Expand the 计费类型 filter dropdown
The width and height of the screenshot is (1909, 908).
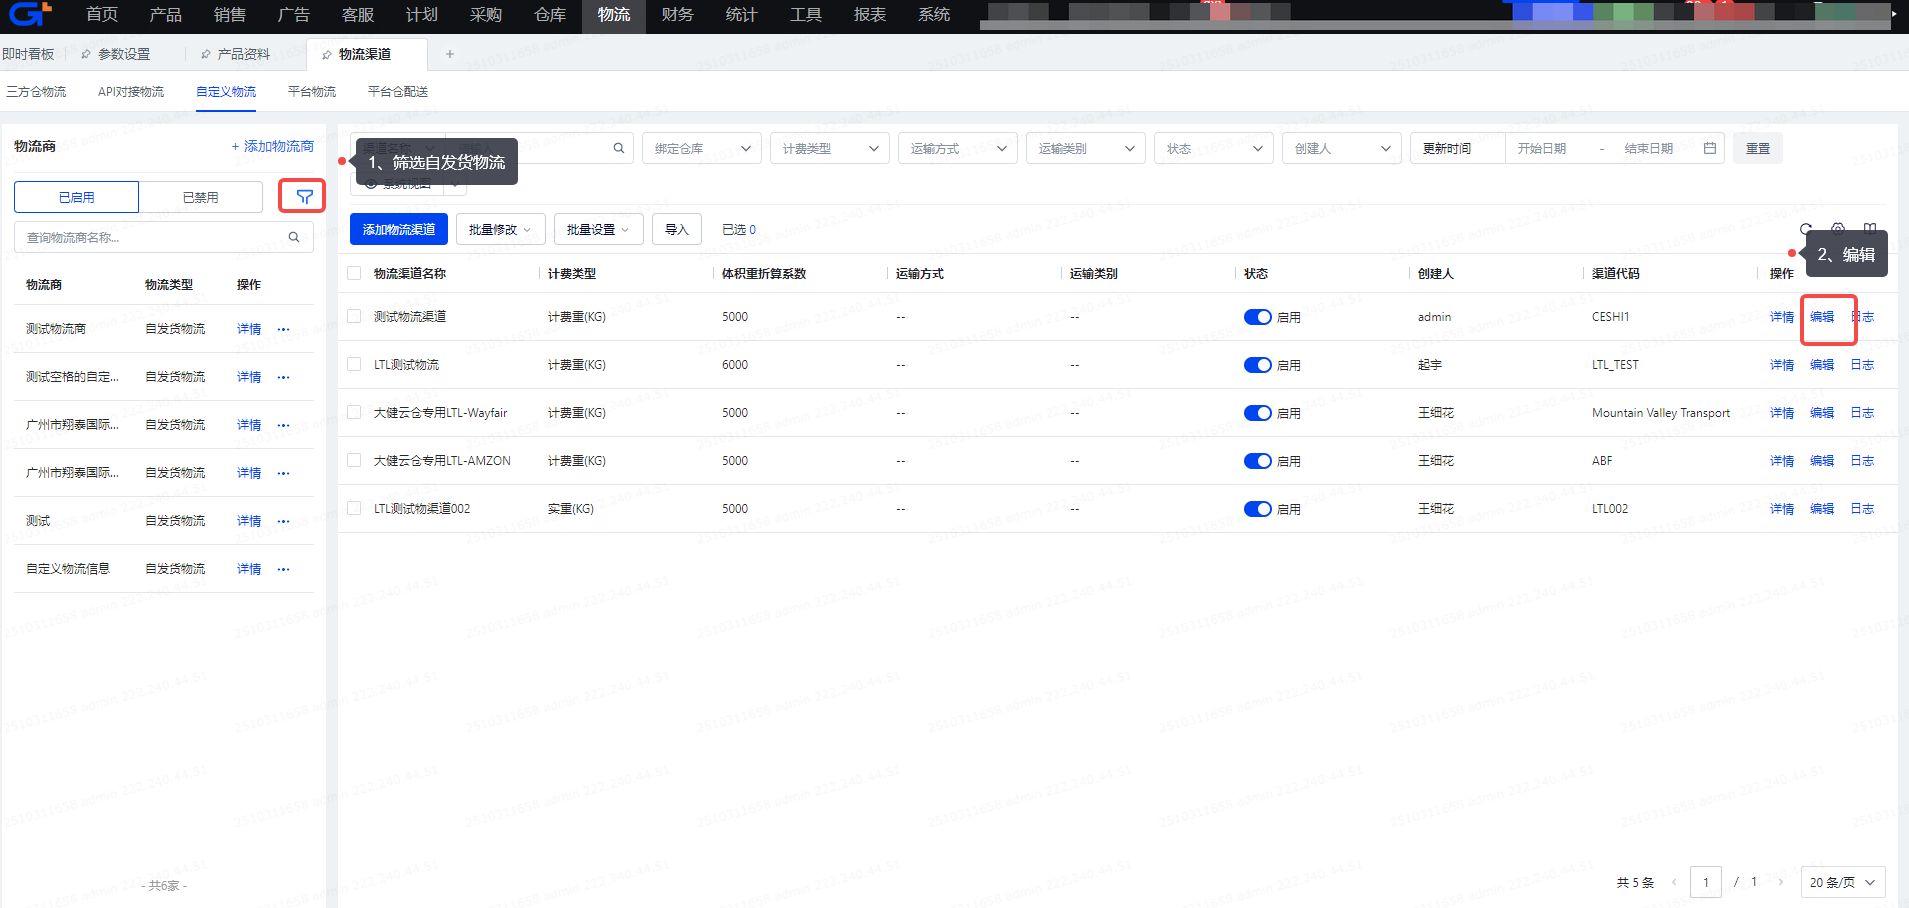point(830,148)
